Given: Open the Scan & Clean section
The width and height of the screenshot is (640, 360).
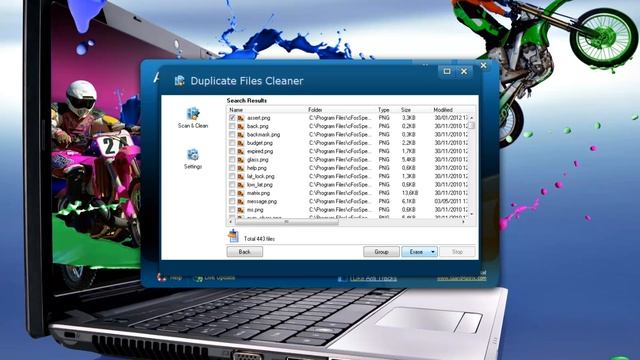Looking at the screenshot, I should (x=193, y=118).
